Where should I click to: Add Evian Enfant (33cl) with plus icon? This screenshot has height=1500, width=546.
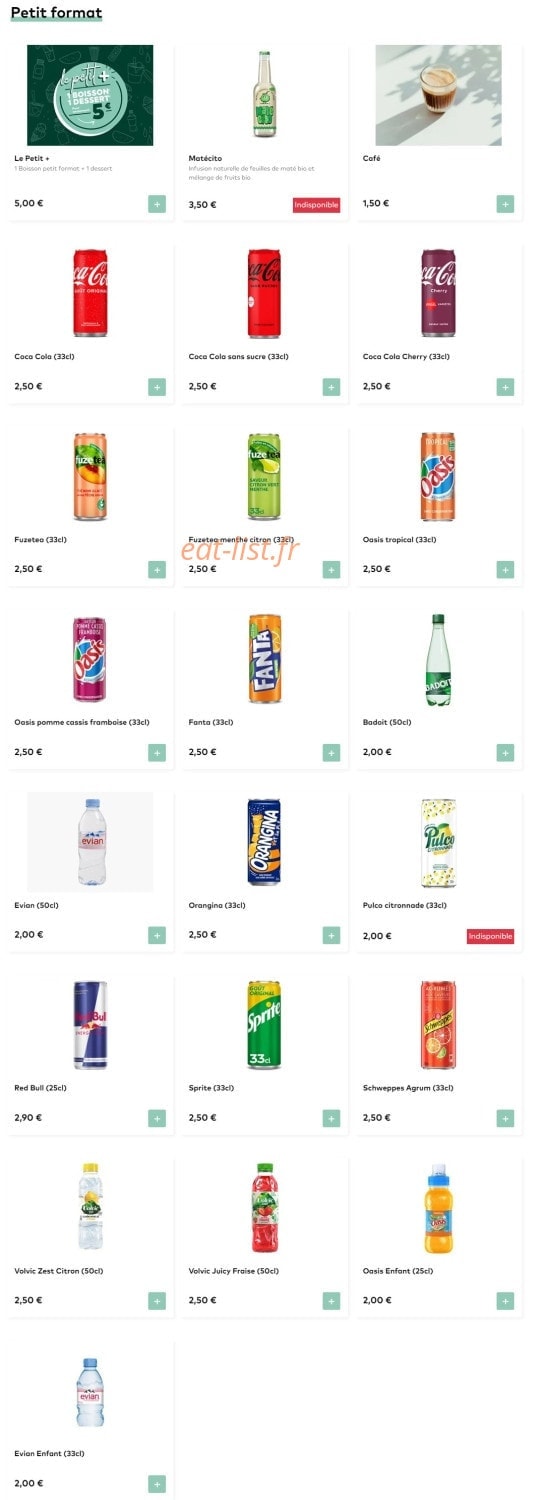coord(157,1484)
